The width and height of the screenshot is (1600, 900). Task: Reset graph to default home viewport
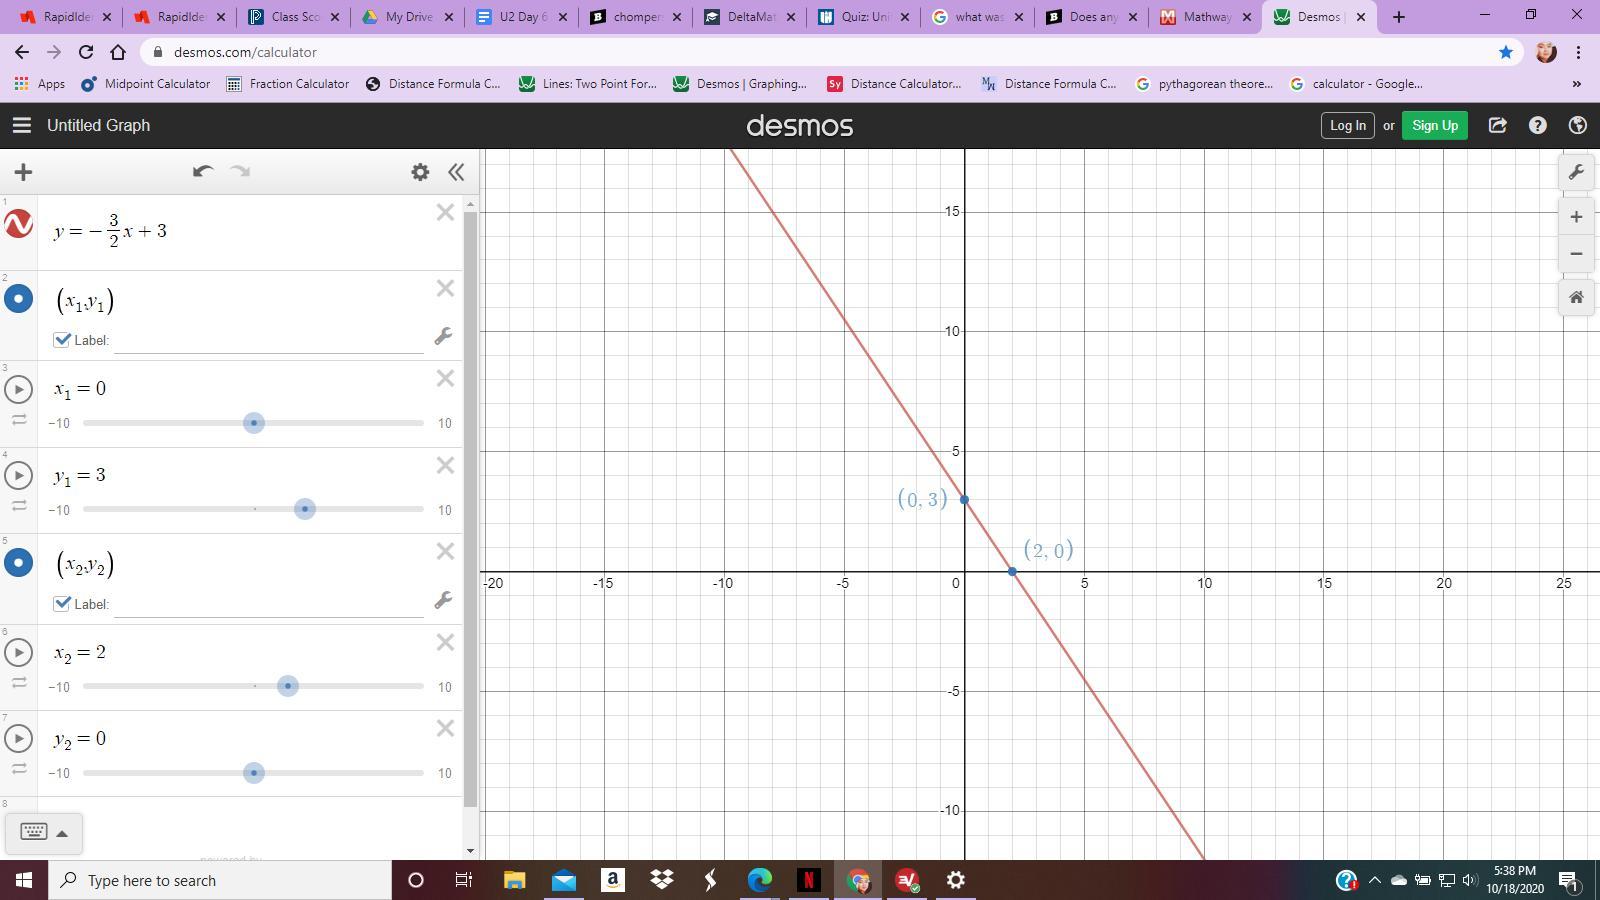pyautogui.click(x=1576, y=298)
